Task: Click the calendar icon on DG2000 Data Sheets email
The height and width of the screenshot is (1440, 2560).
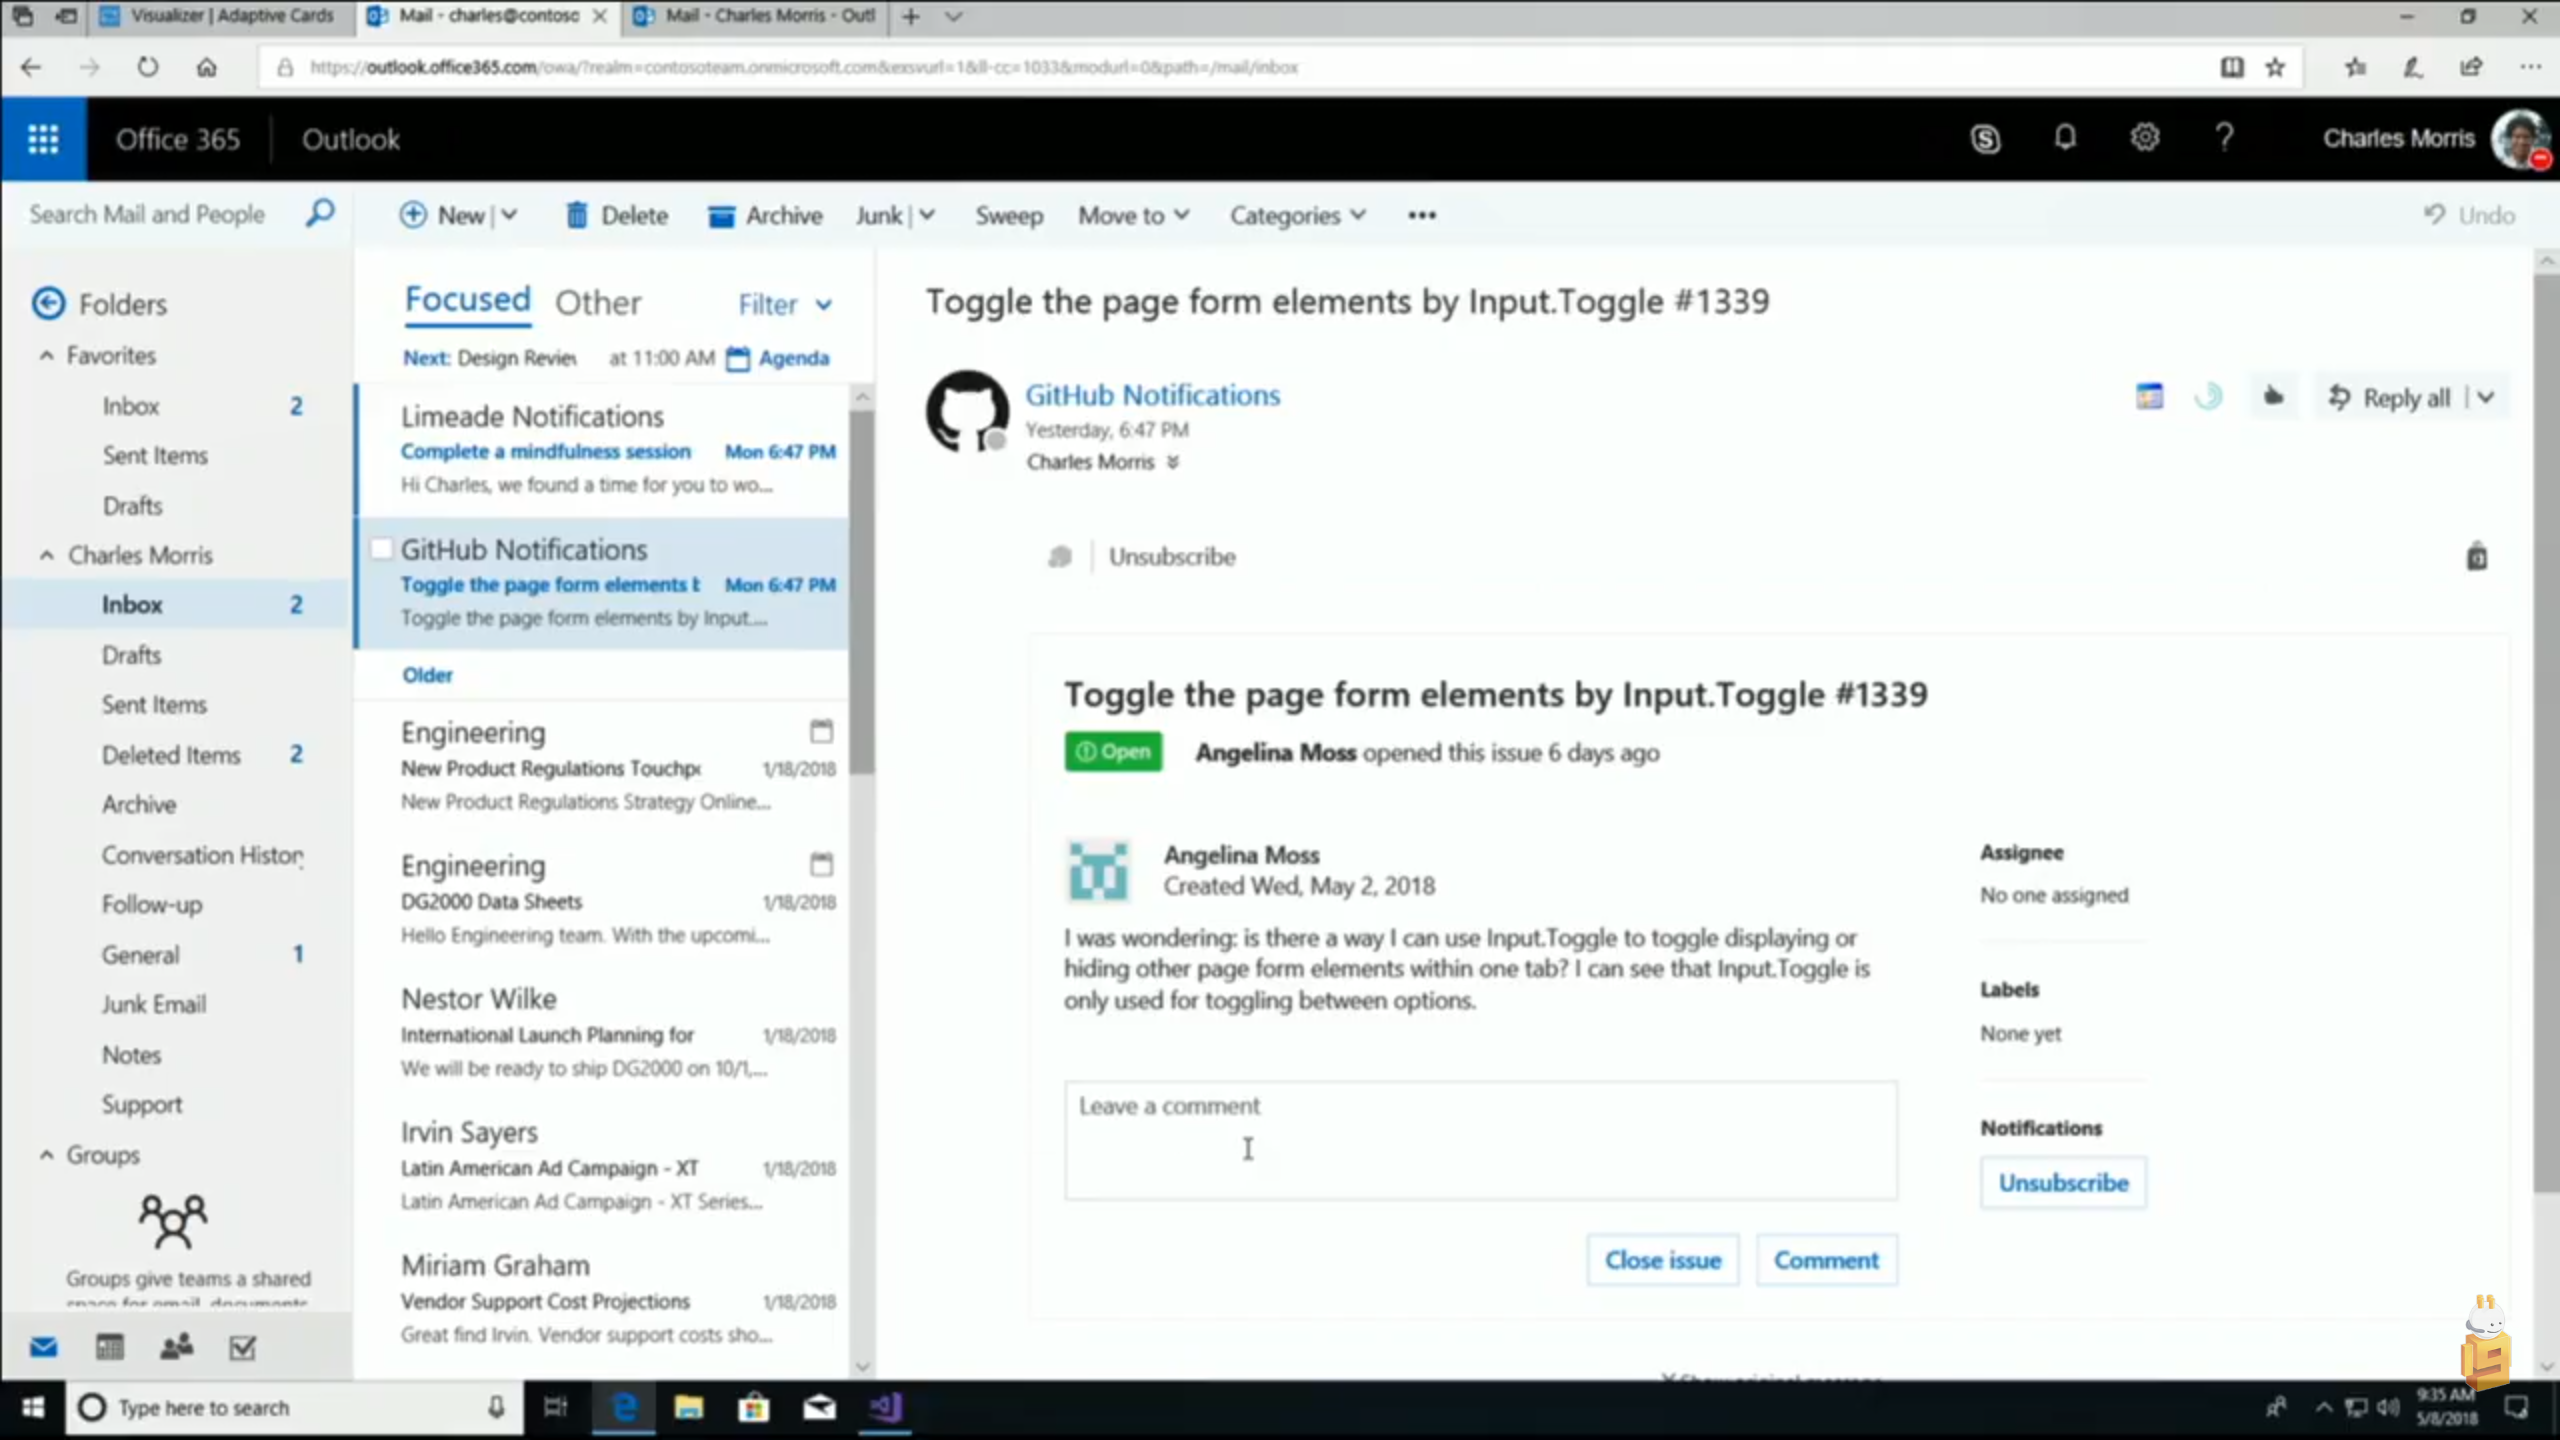Action: click(x=821, y=864)
